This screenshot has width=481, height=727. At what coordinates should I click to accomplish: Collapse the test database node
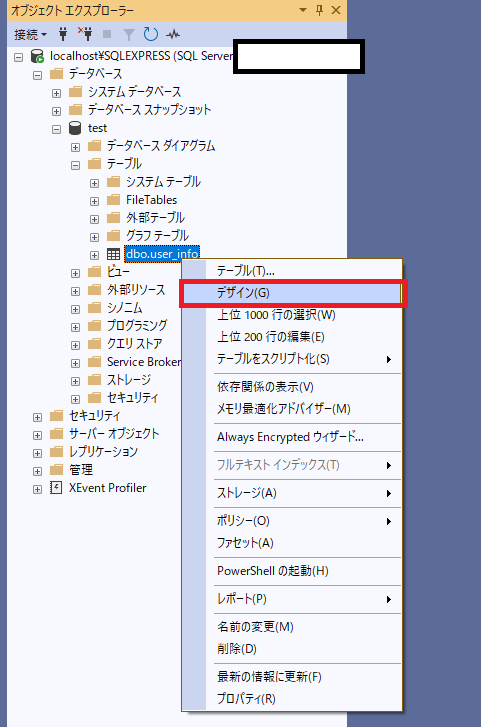[x=57, y=129]
